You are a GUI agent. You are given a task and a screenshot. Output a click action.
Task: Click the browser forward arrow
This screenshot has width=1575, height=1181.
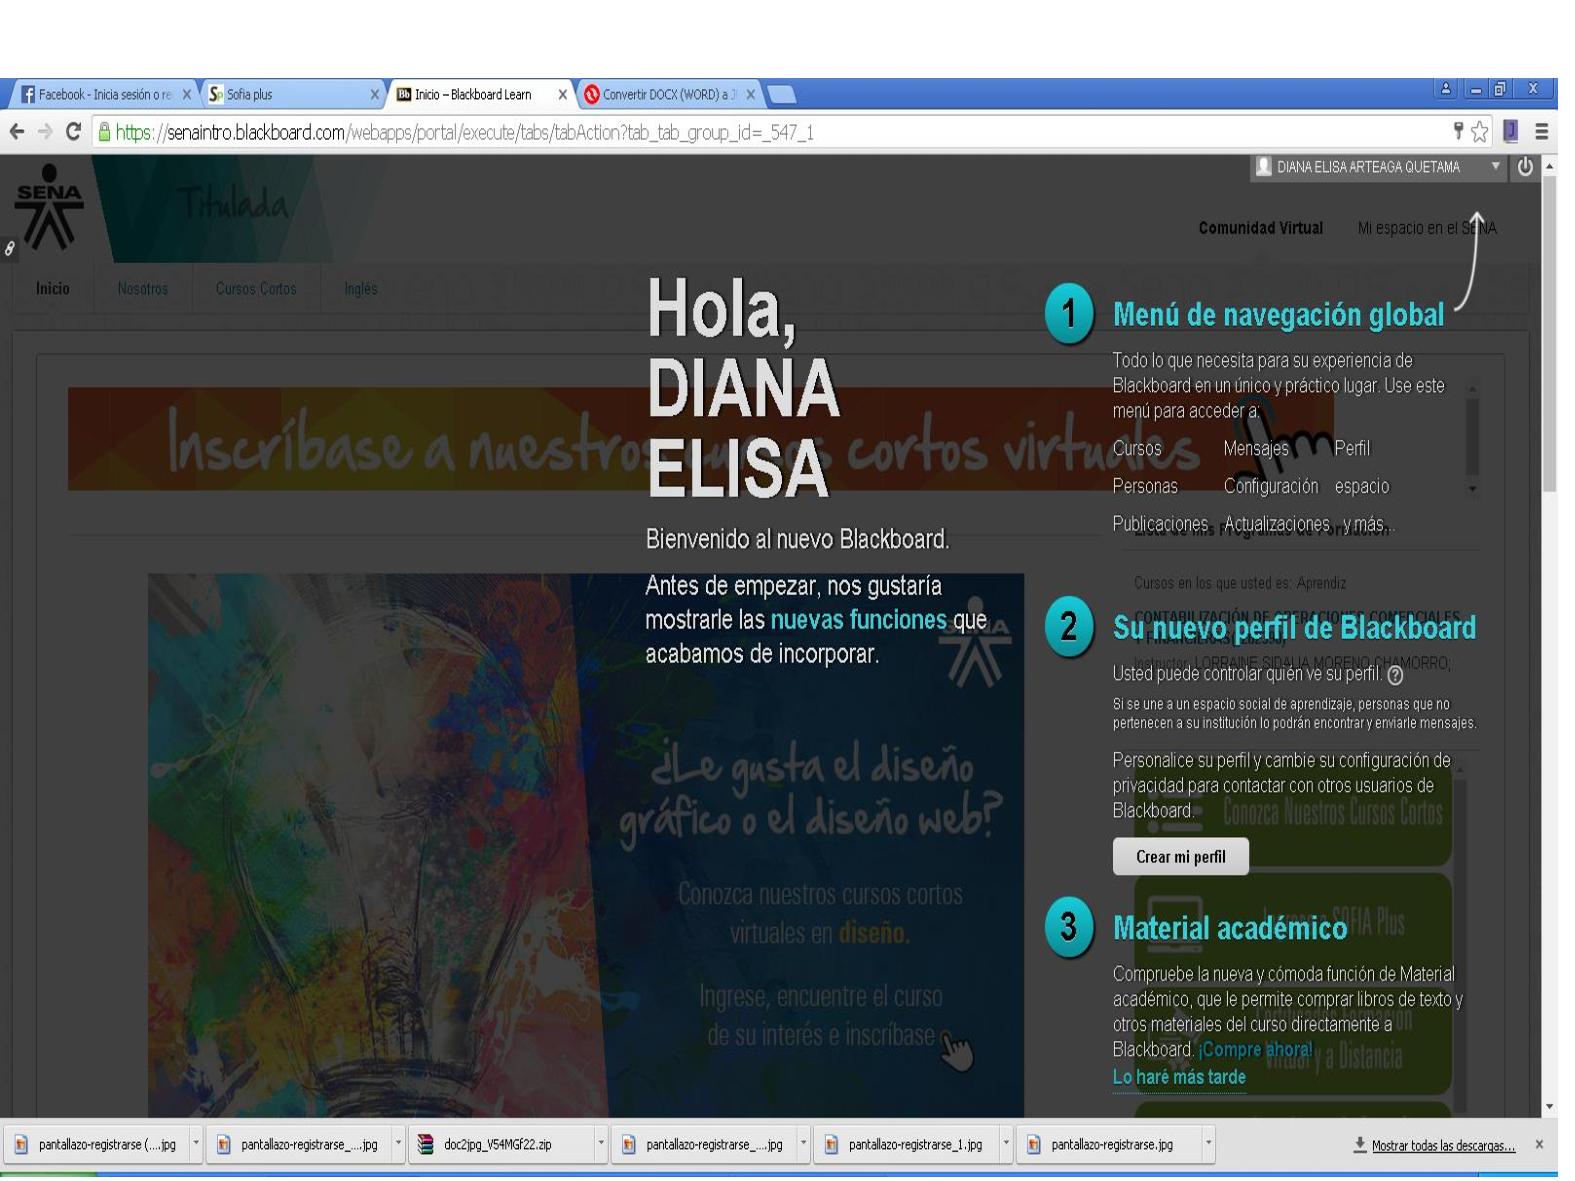pyautogui.click(x=44, y=132)
